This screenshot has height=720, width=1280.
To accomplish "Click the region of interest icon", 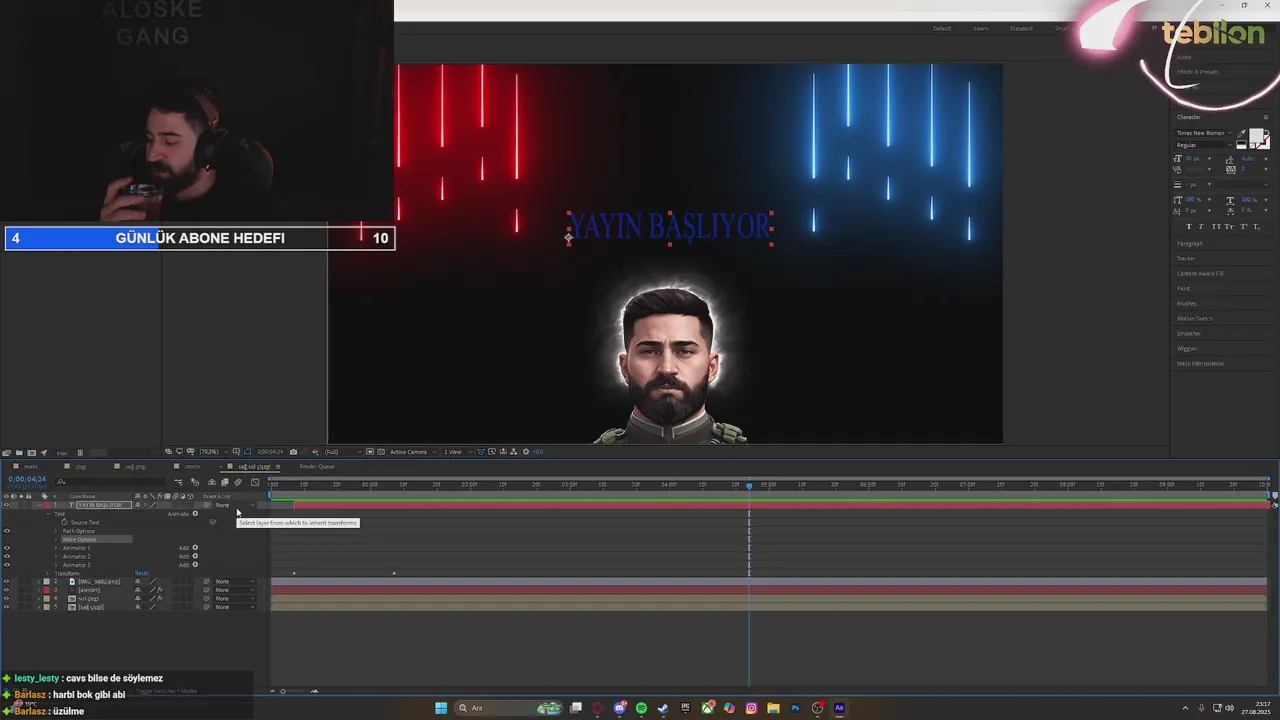I will tap(370, 452).
